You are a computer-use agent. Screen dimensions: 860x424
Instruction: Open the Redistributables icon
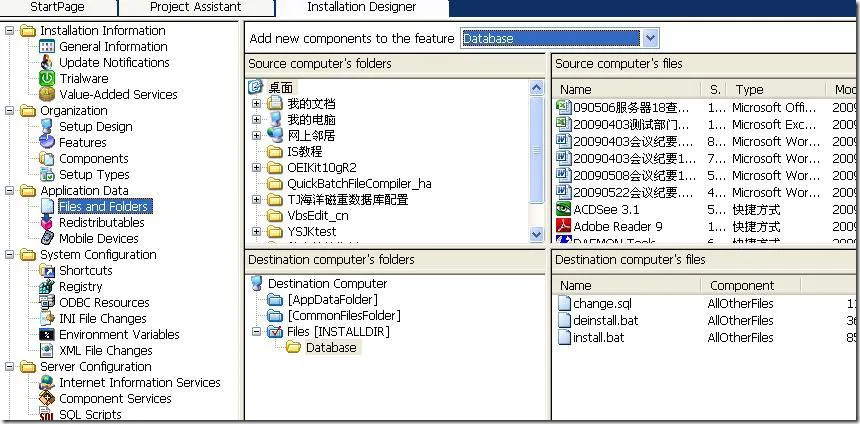[47, 222]
